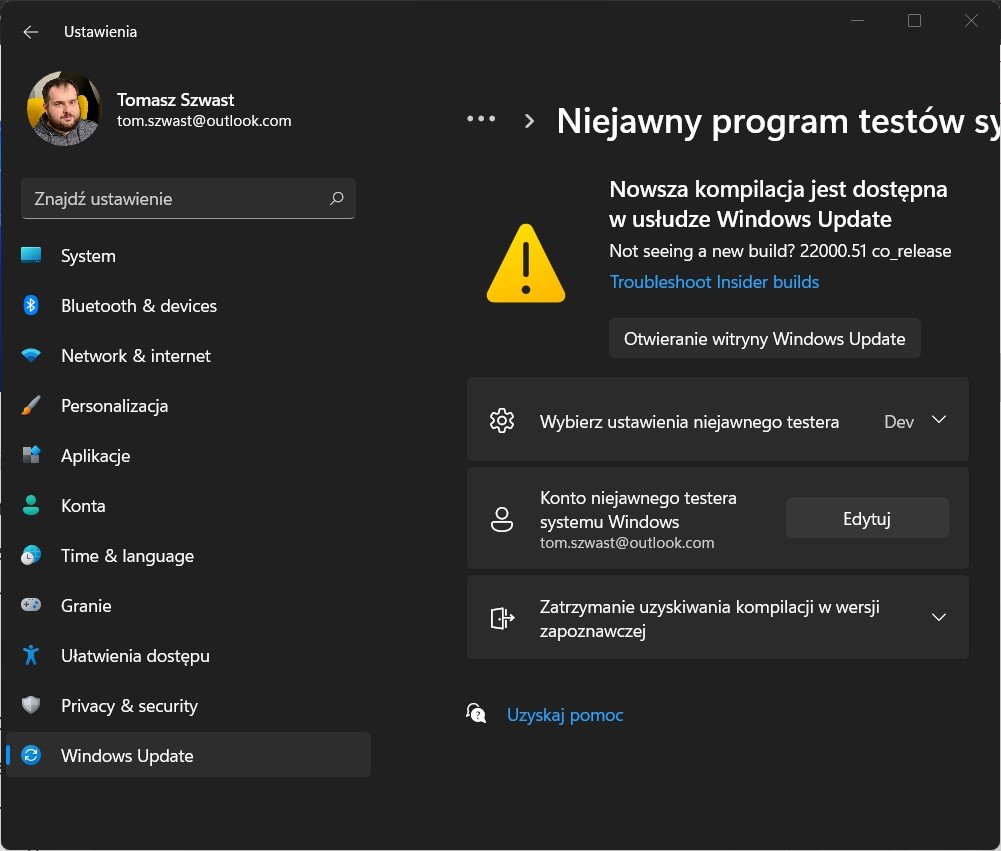Screen dimensions: 1001x851
Task: Expand Wybierz ustawienia niejawnego testera row
Action: [x=718, y=419]
